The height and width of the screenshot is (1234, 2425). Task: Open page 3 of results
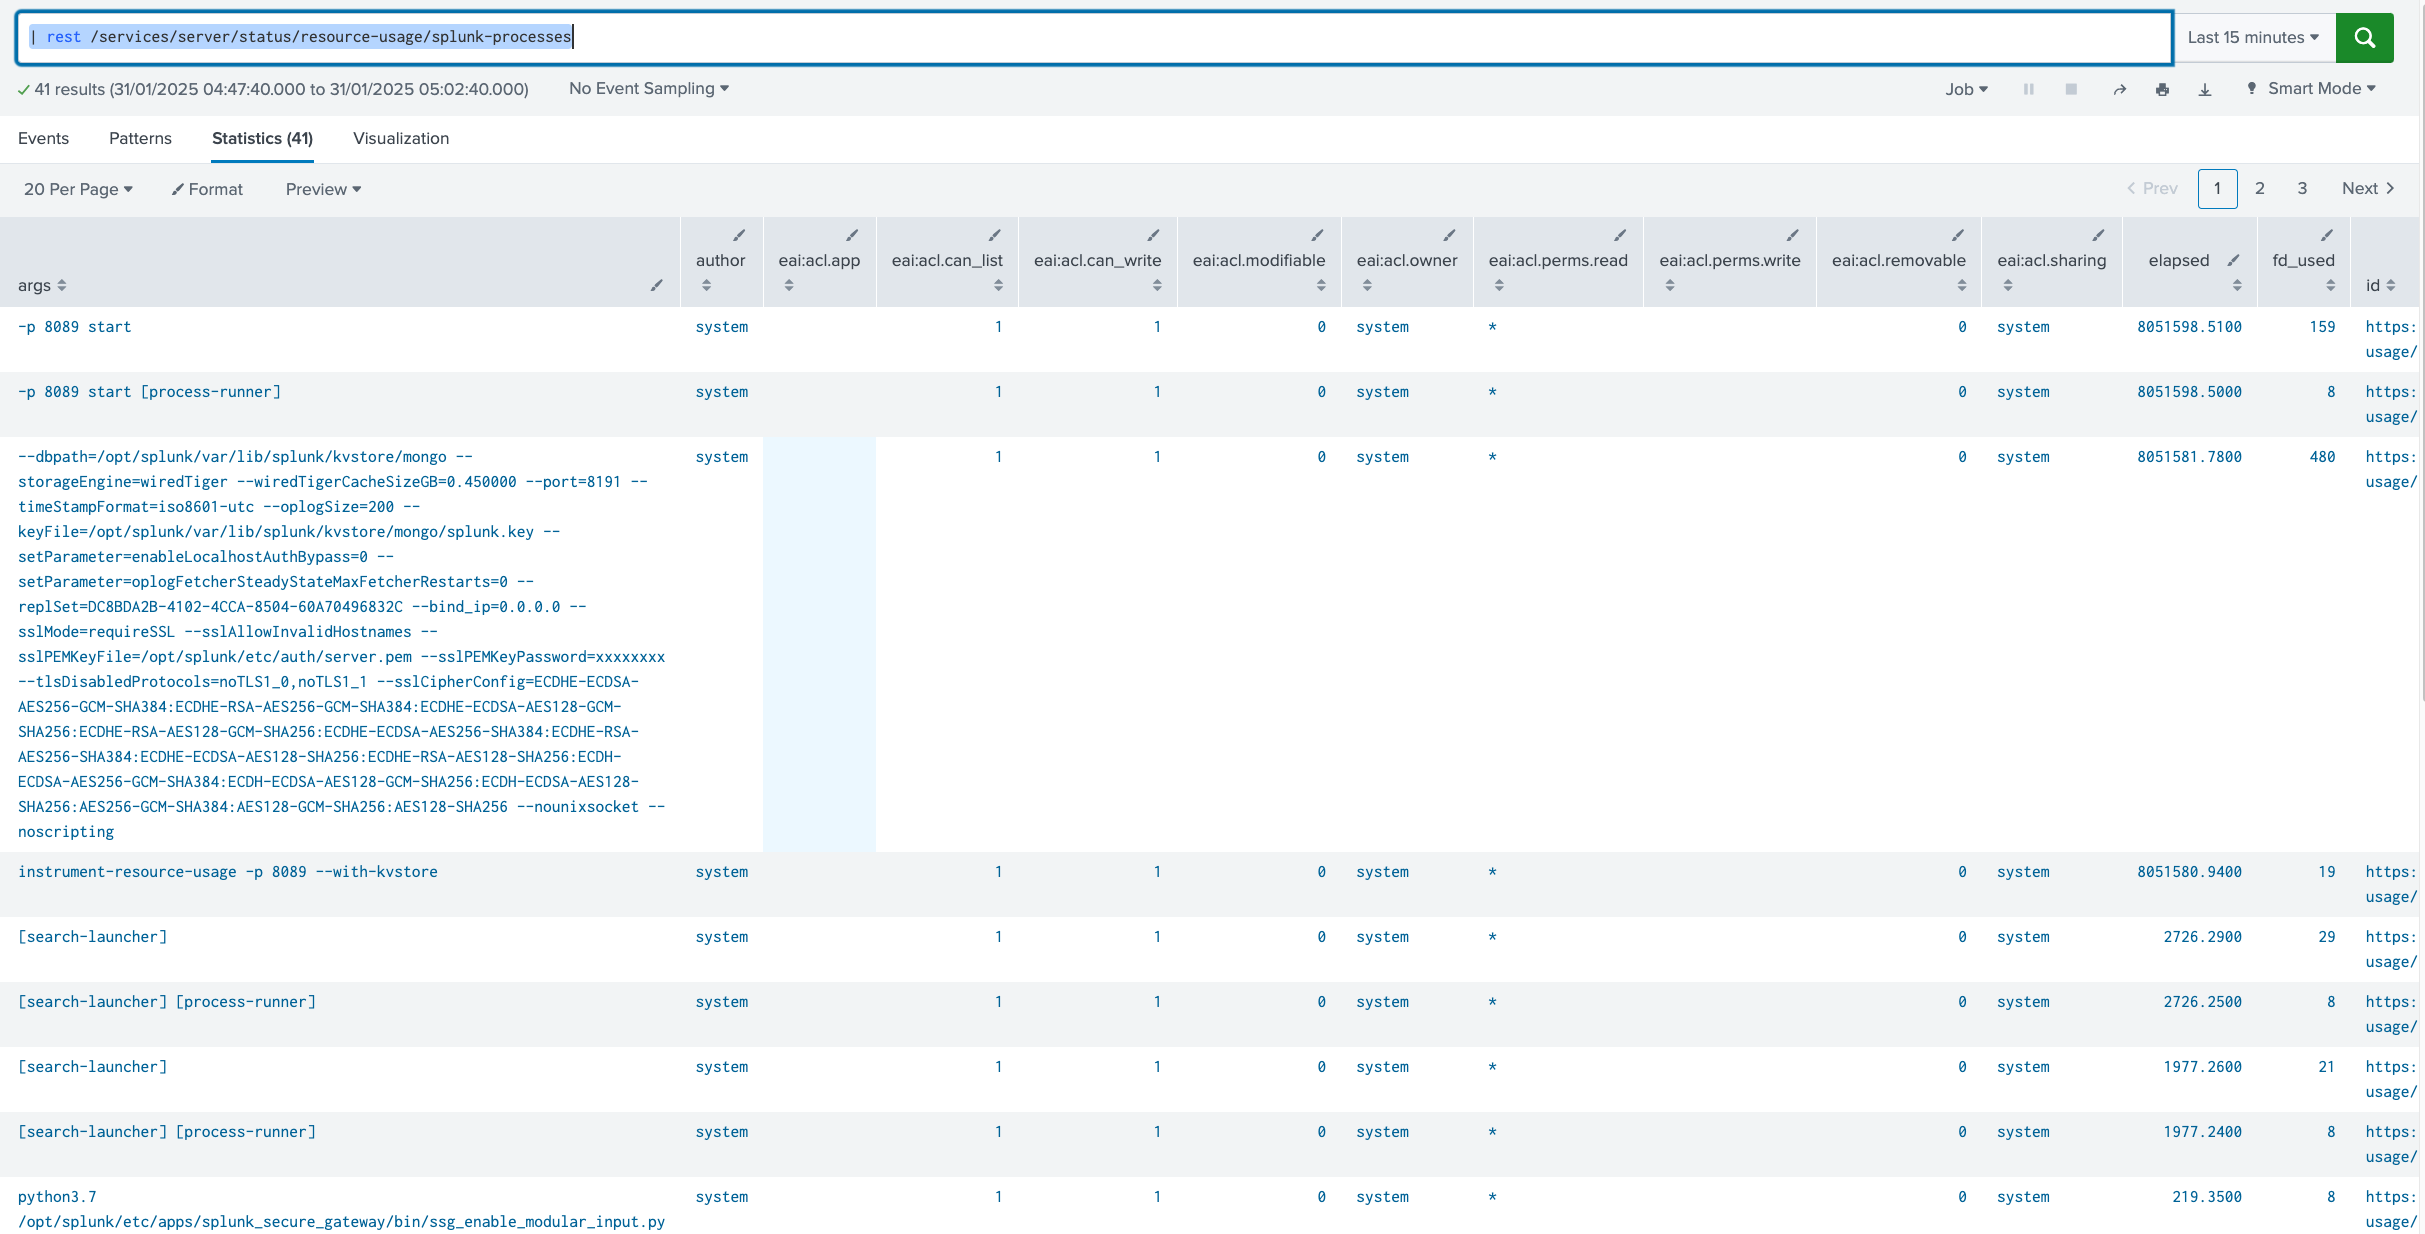2302,188
